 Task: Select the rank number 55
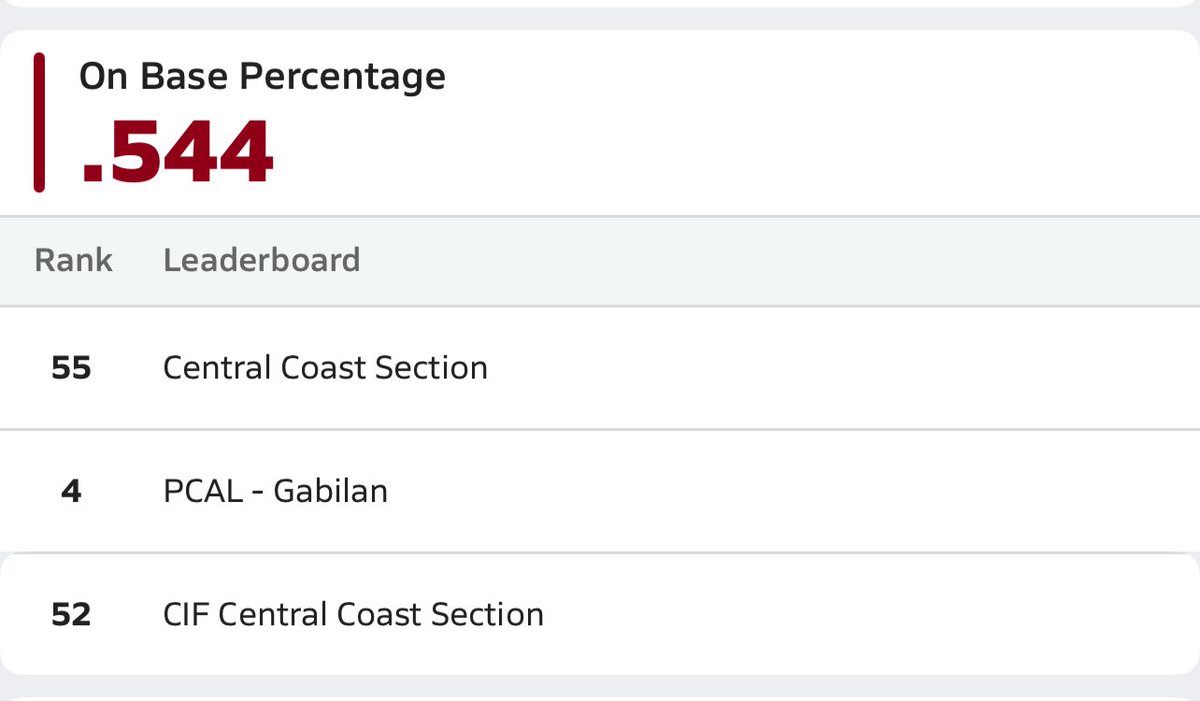[71, 368]
